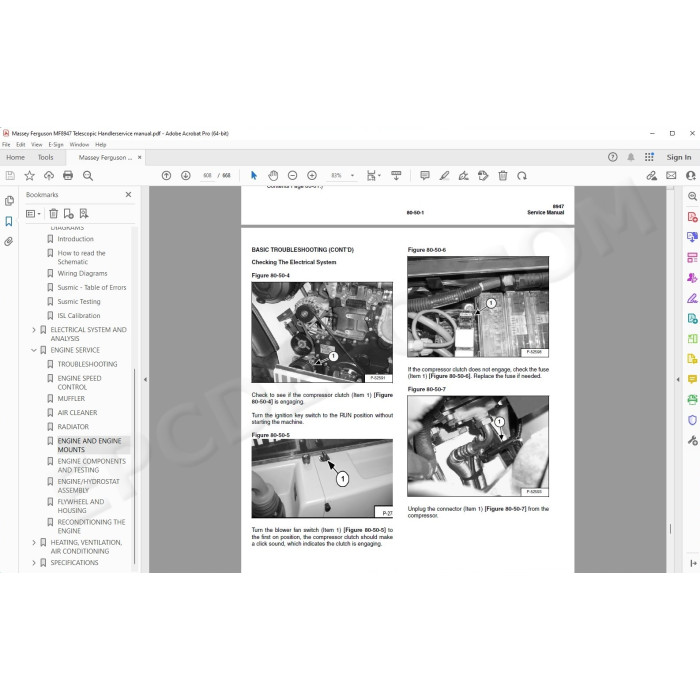Open the Help menu

point(100,145)
